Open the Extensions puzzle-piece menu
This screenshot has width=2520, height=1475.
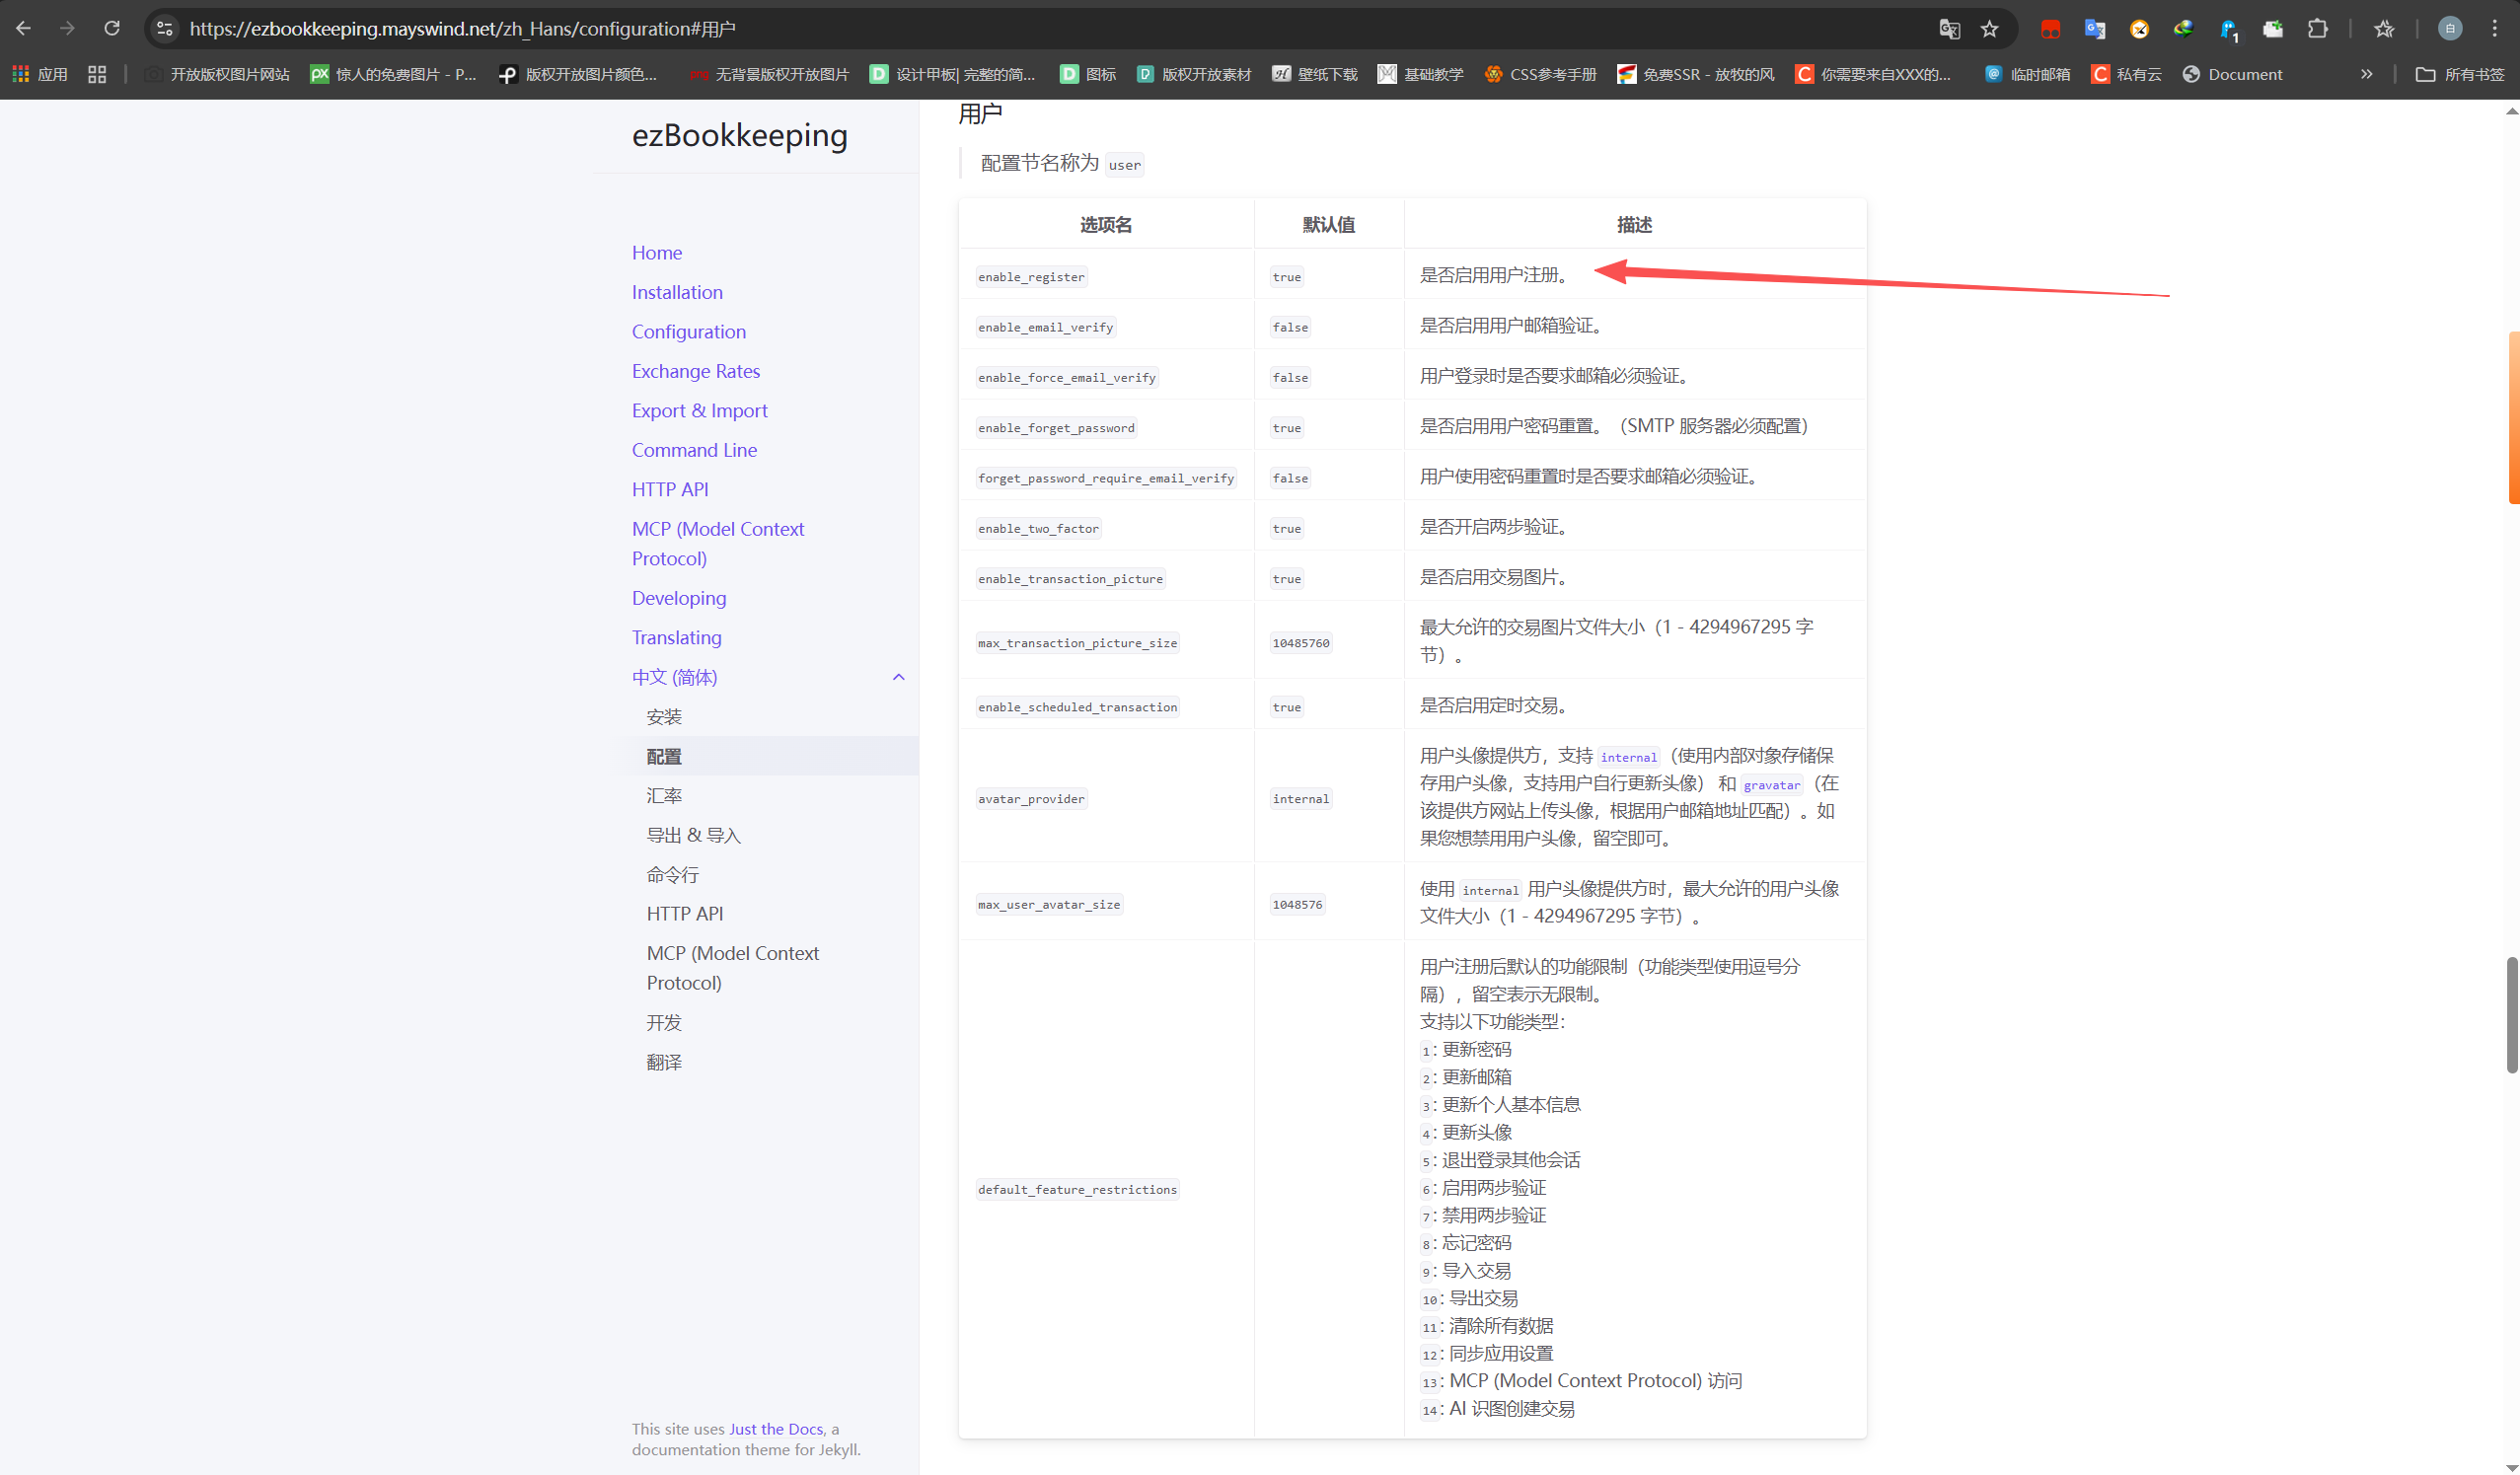(x=2318, y=29)
